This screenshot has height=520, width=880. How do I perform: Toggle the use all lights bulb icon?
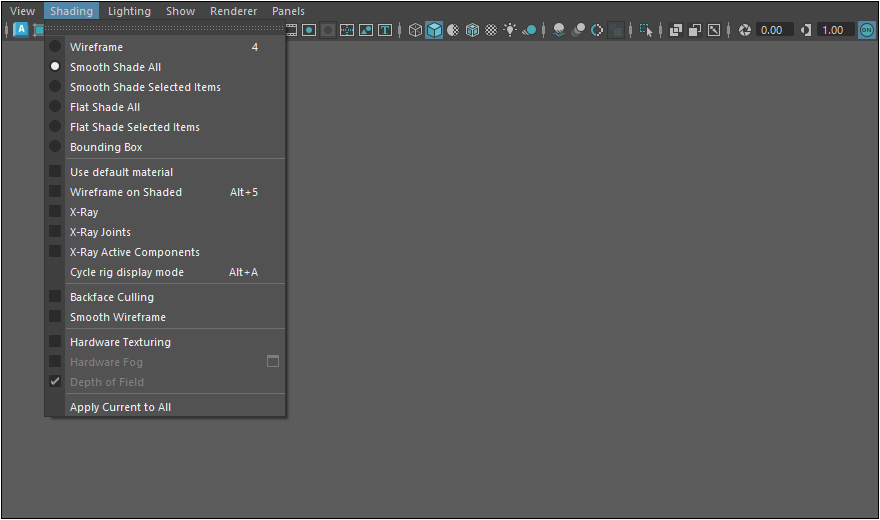coord(510,30)
